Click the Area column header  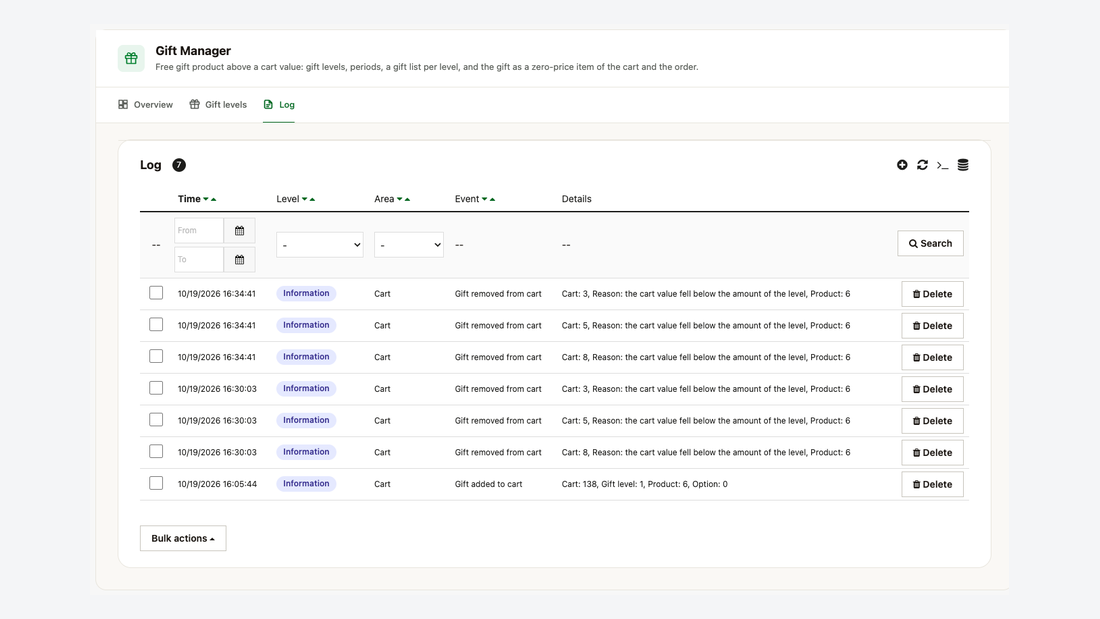click(x=384, y=199)
